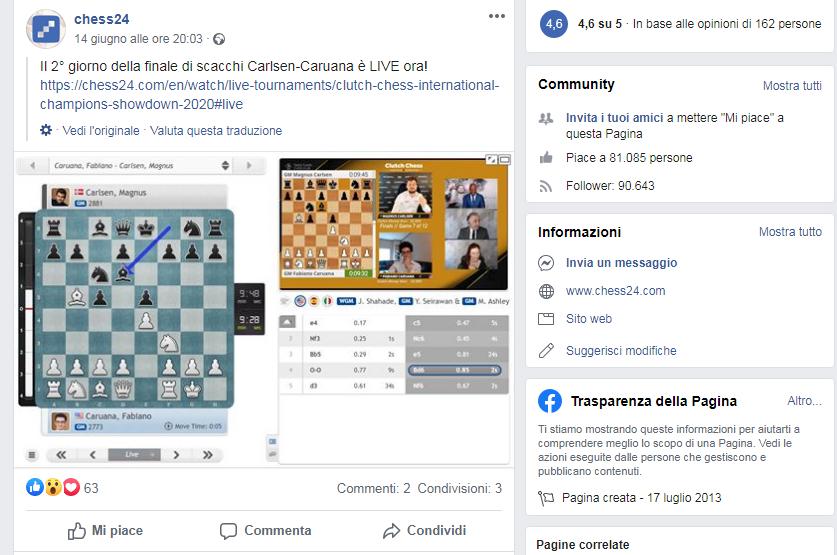The height and width of the screenshot is (555, 837).
Task: Open the Caruana - Carlsen game selector dropdown
Action: 141,165
